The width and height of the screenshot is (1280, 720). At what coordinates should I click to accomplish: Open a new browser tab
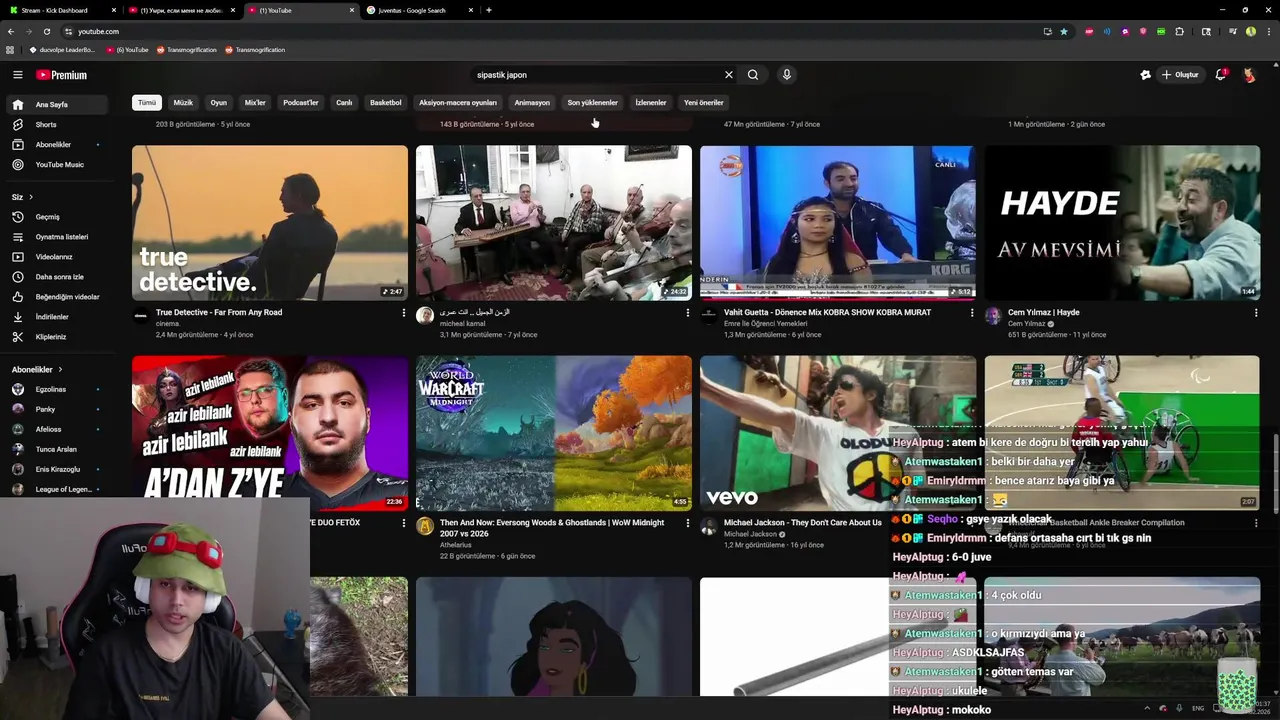(x=489, y=10)
